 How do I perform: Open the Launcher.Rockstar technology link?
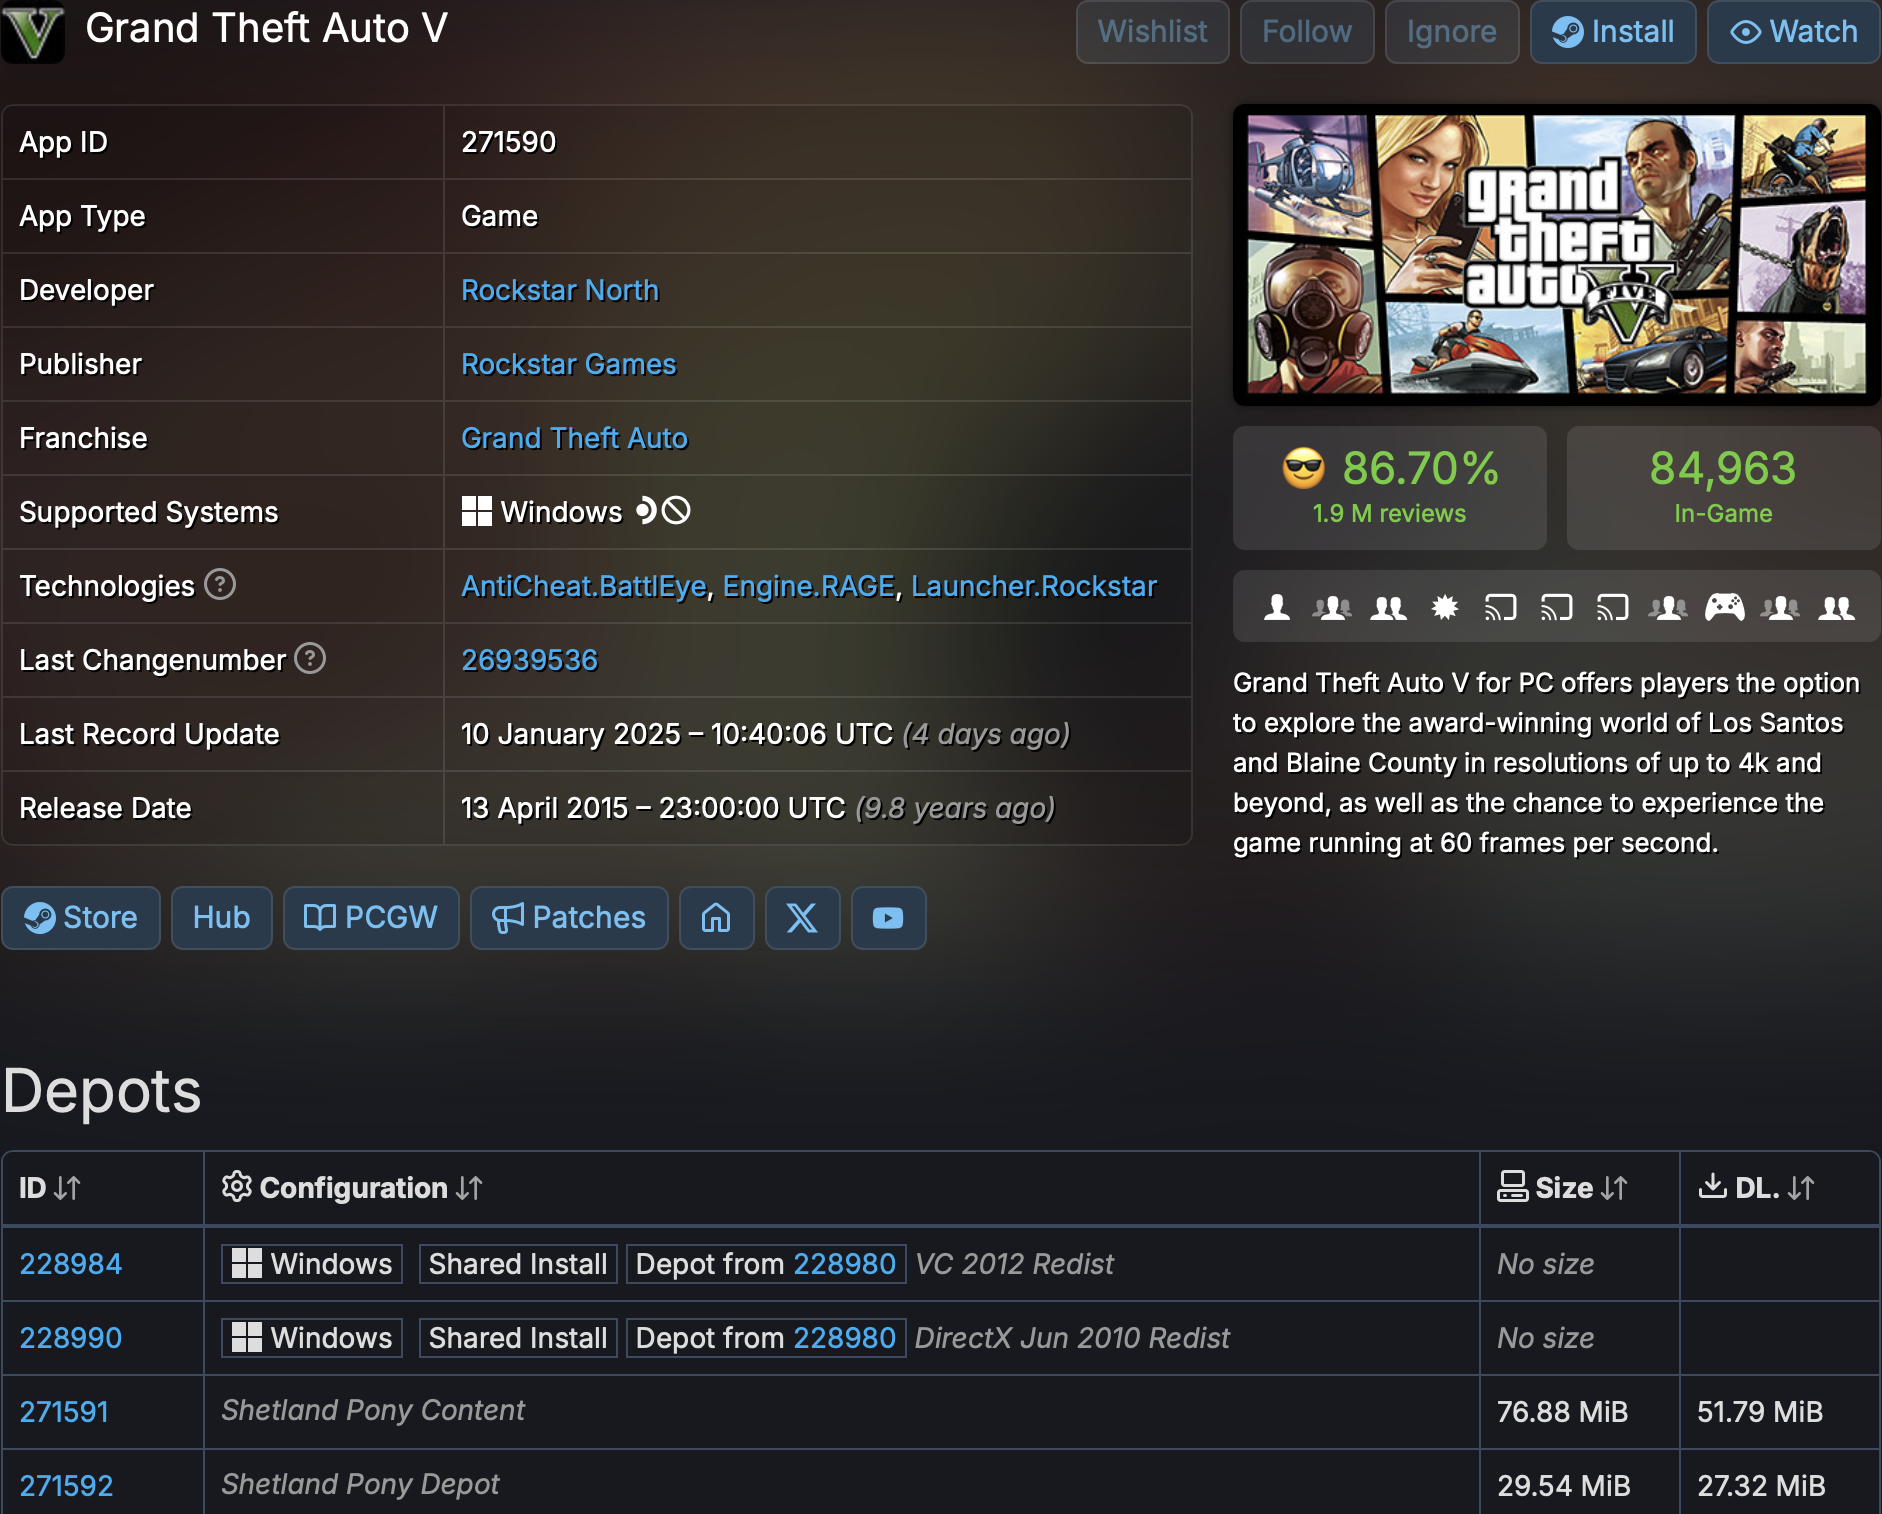(1034, 586)
